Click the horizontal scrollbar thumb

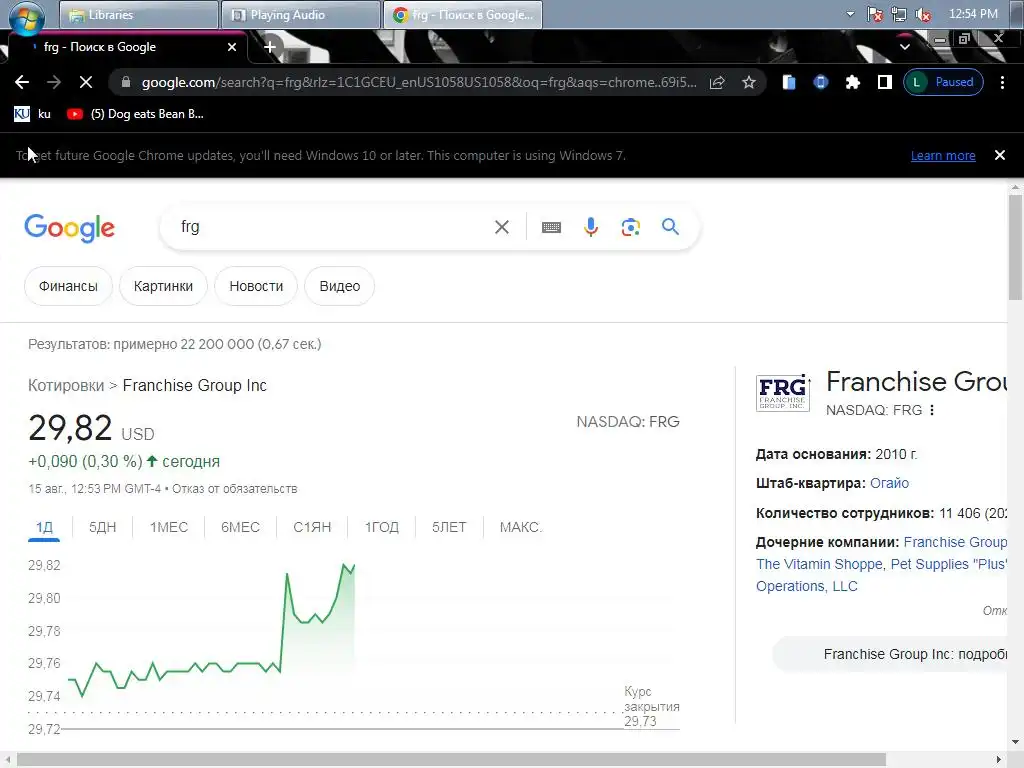click(451, 760)
